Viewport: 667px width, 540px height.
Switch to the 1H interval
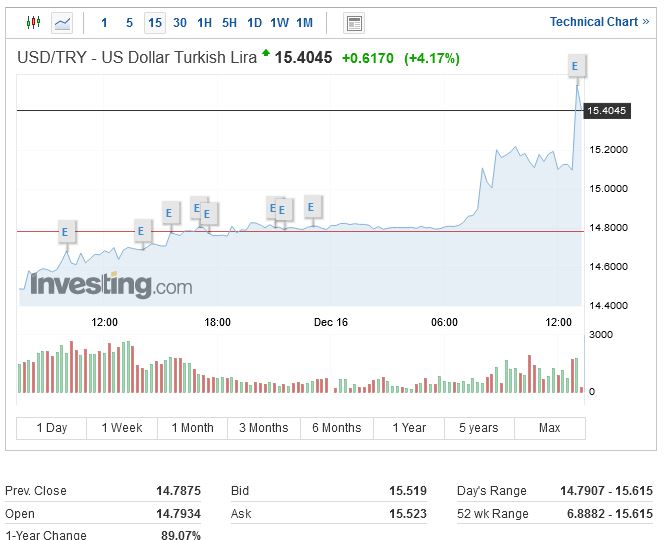204,22
